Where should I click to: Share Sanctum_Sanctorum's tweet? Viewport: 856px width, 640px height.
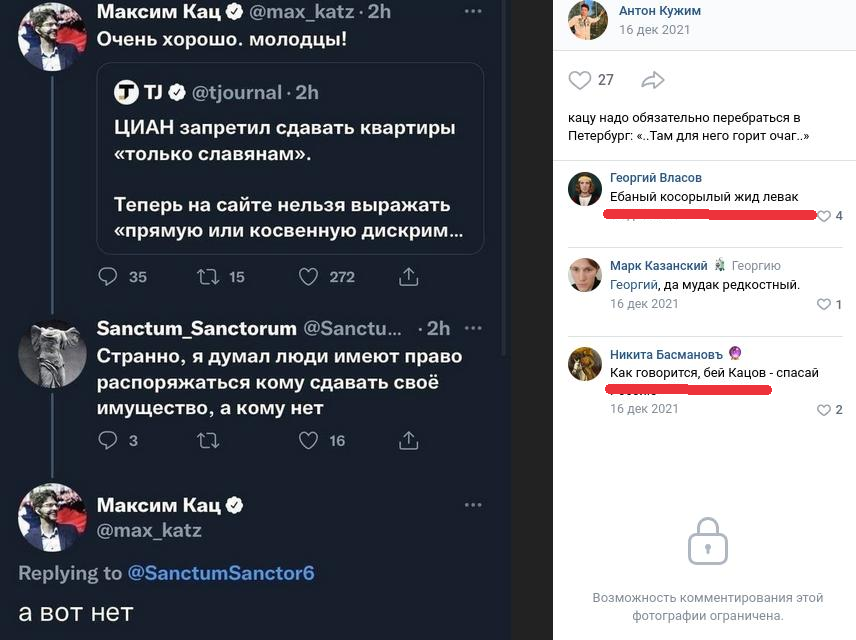tap(408, 440)
